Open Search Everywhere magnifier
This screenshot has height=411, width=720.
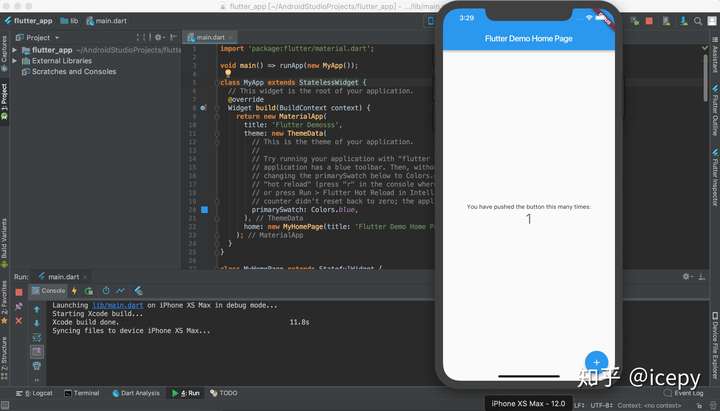tap(698, 21)
